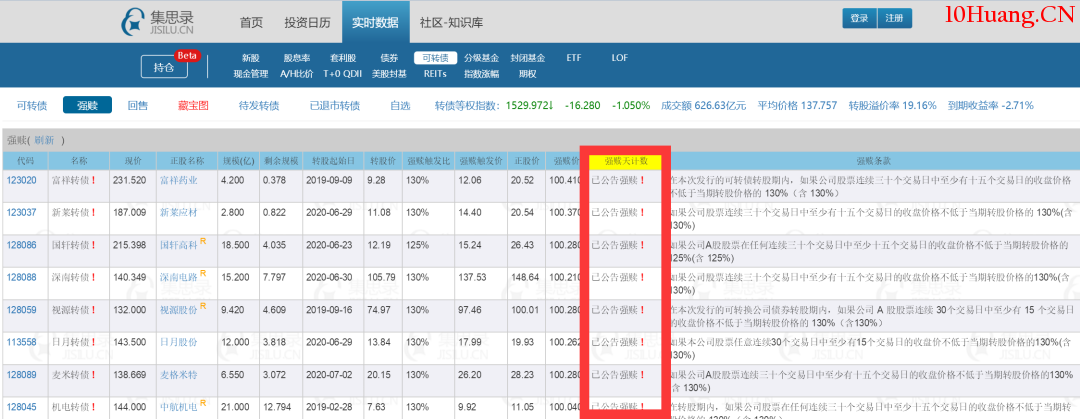Open the 封闭基金 section
The width and height of the screenshot is (1080, 419).
(528, 58)
